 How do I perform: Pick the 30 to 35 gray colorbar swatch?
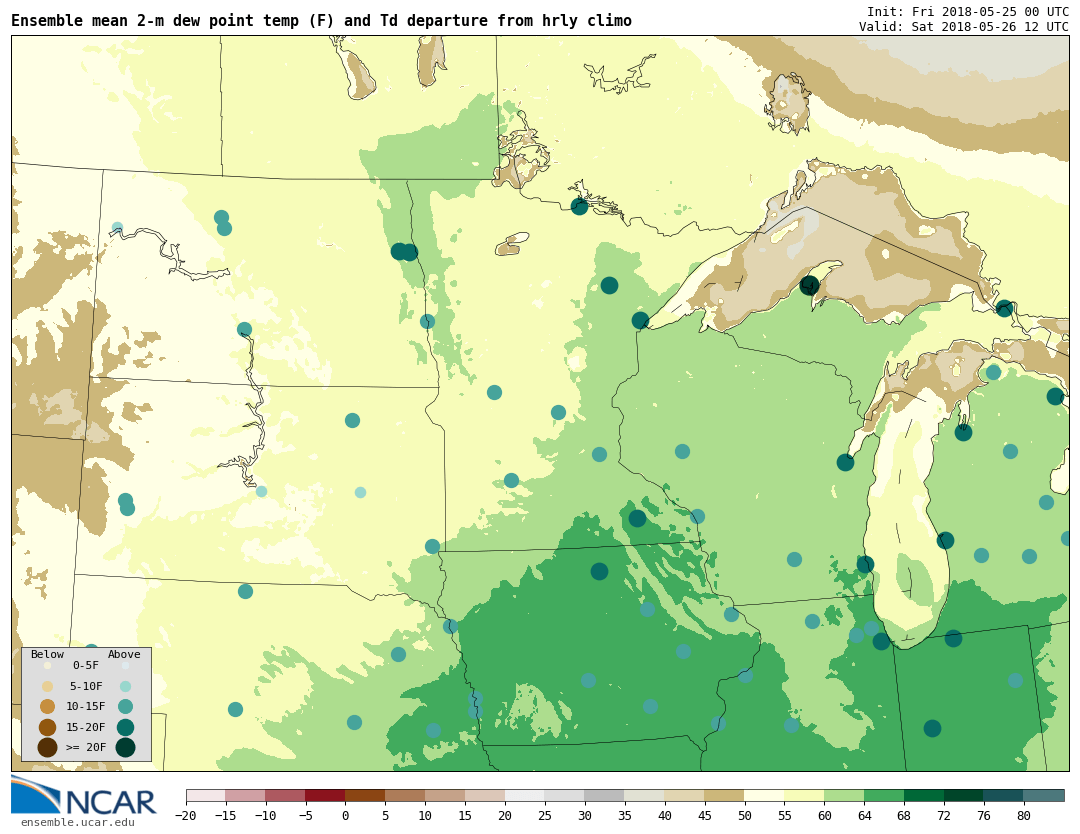605,796
